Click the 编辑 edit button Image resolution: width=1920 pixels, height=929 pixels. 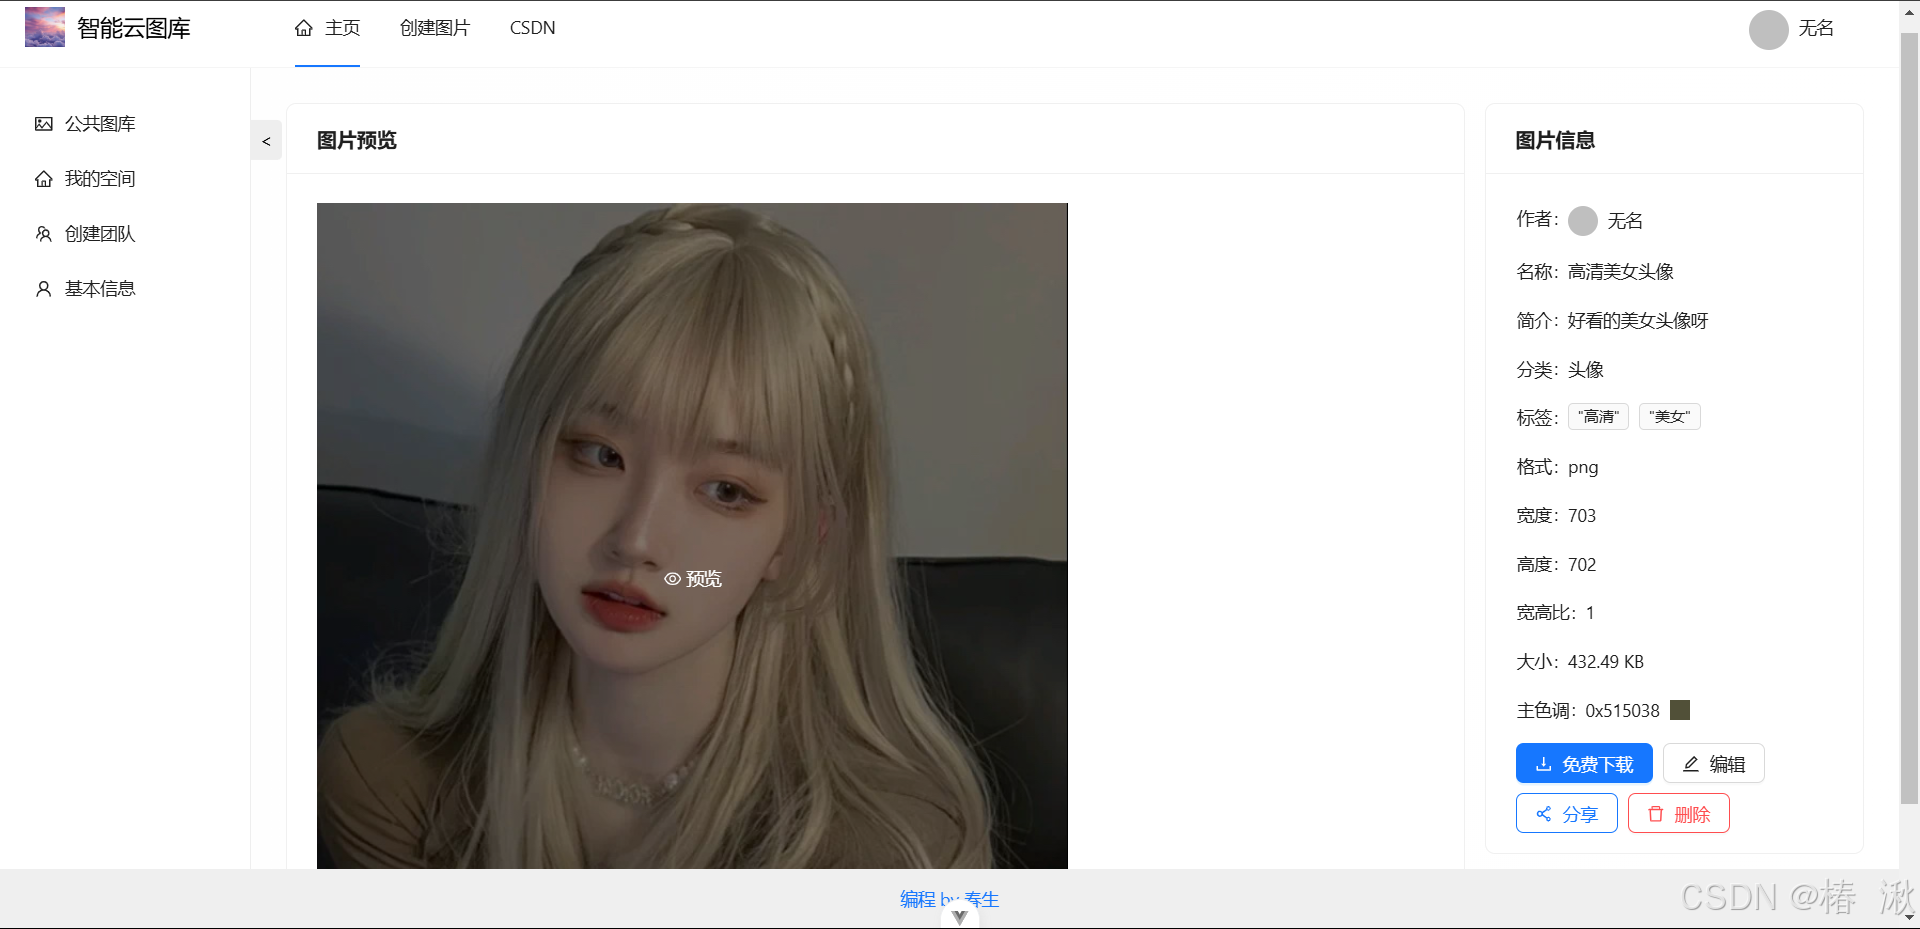point(1714,764)
